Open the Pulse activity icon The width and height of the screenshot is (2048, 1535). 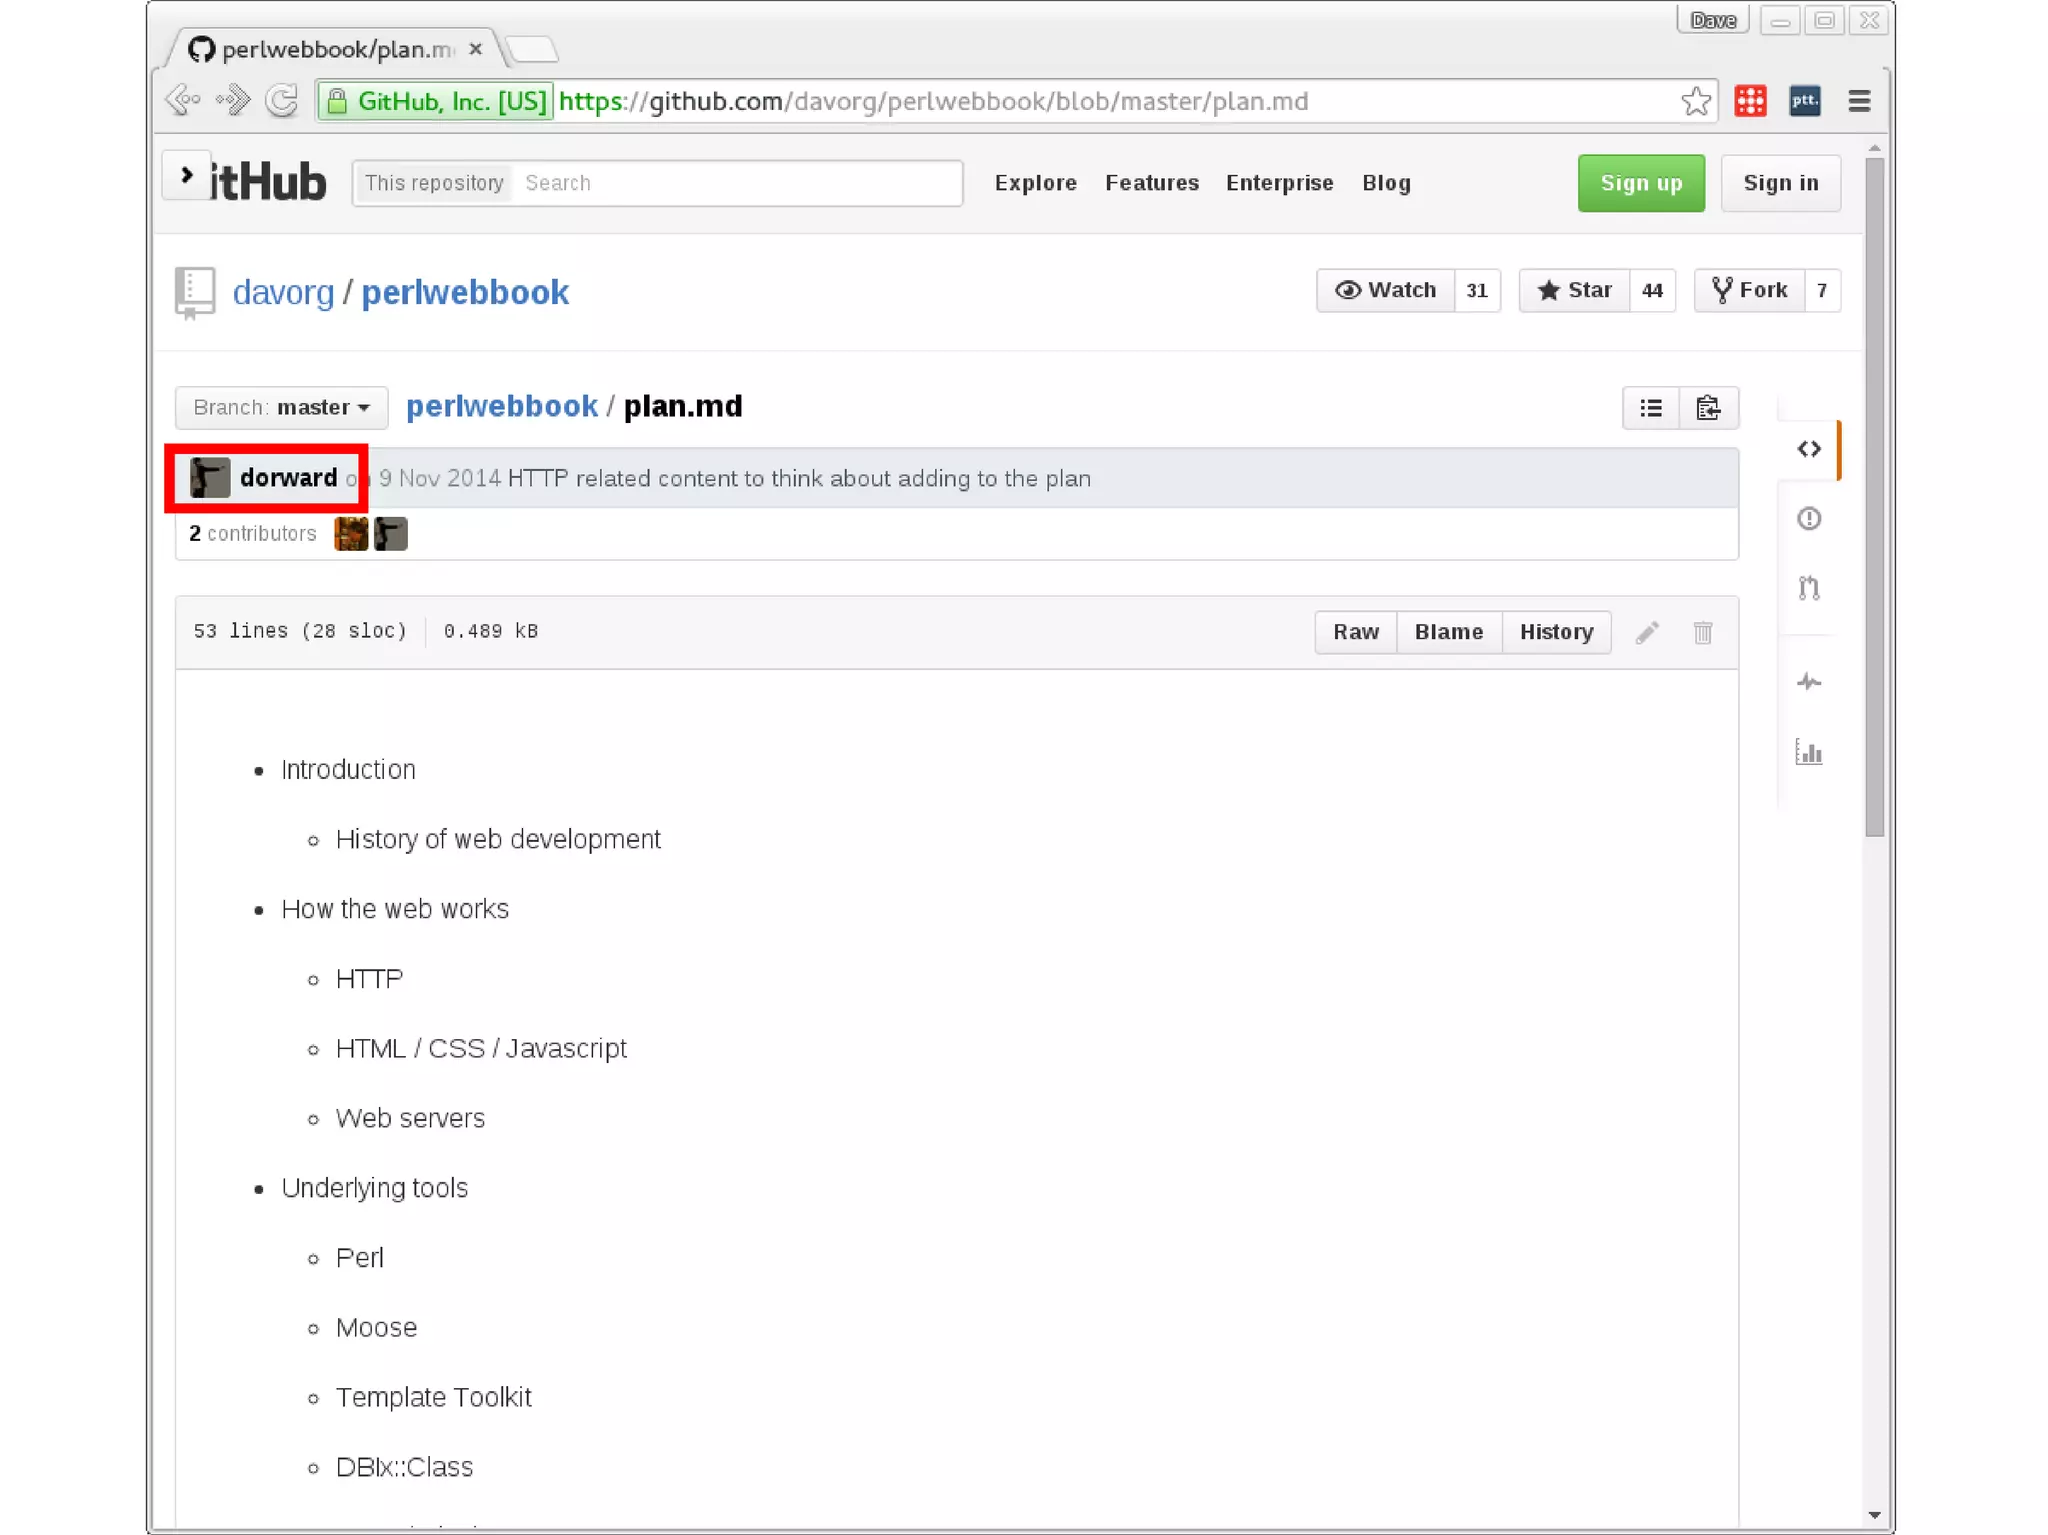pos(1808,682)
